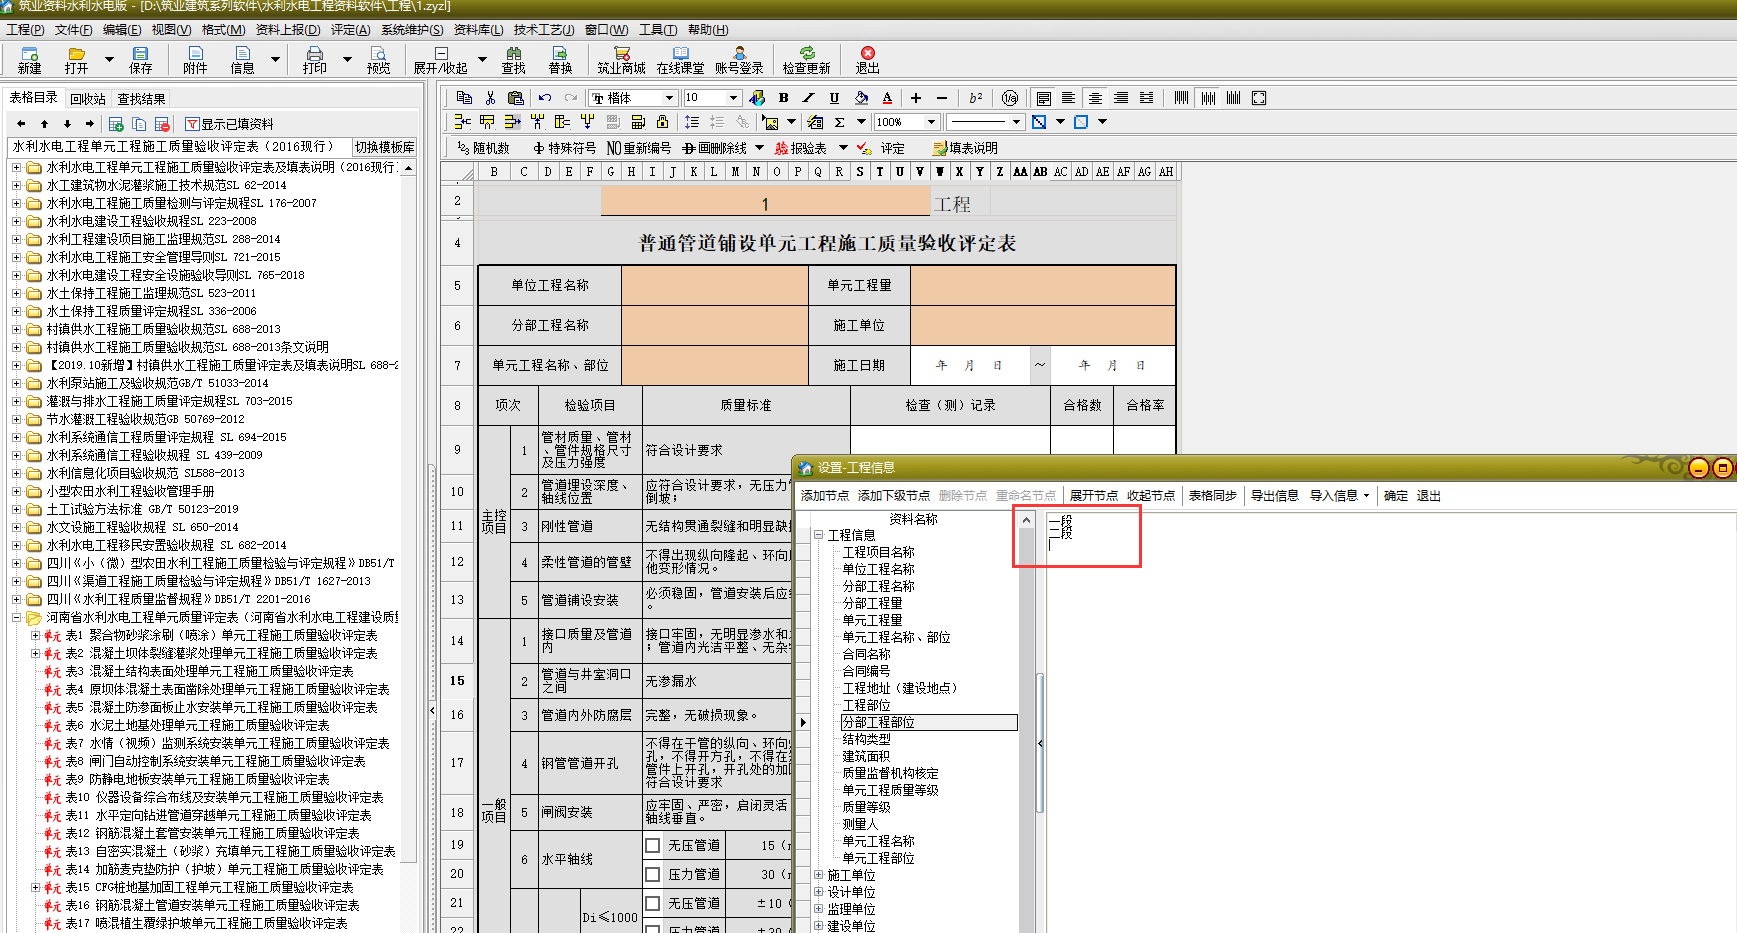This screenshot has height=933, width=1737.
Task: Collapse the 工程信息 tree node
Action: click(818, 535)
